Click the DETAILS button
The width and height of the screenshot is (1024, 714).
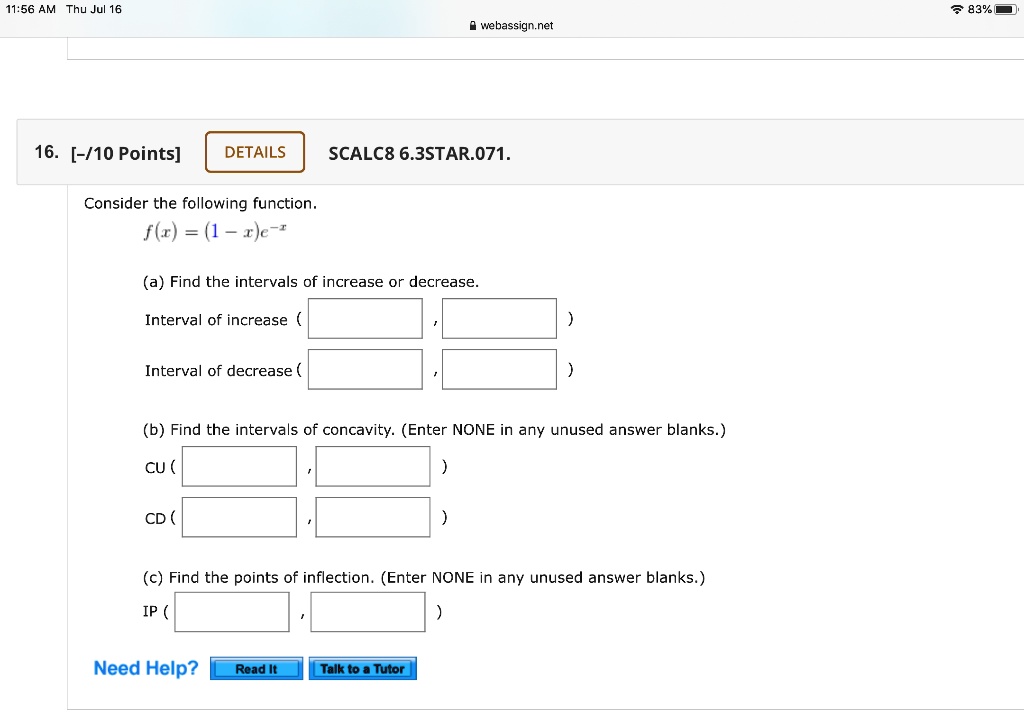(x=255, y=152)
